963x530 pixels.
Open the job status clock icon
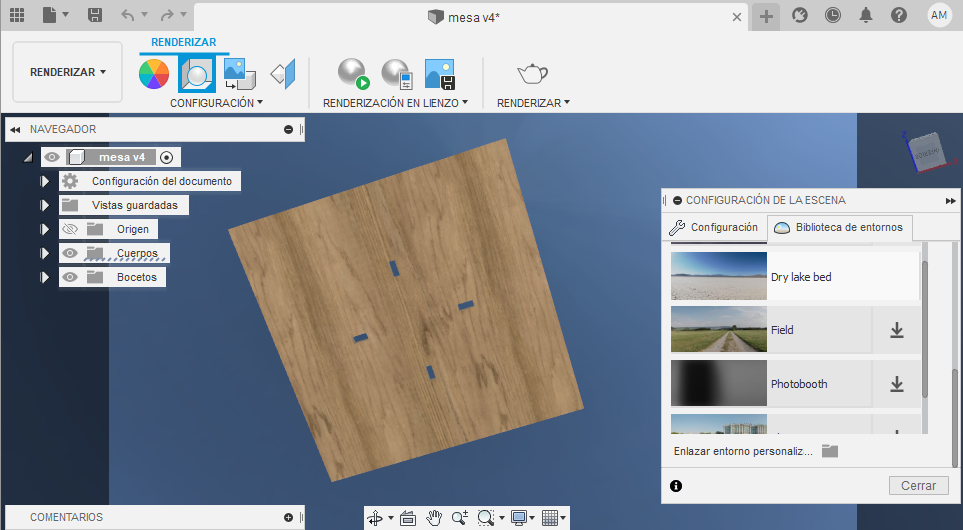click(833, 15)
